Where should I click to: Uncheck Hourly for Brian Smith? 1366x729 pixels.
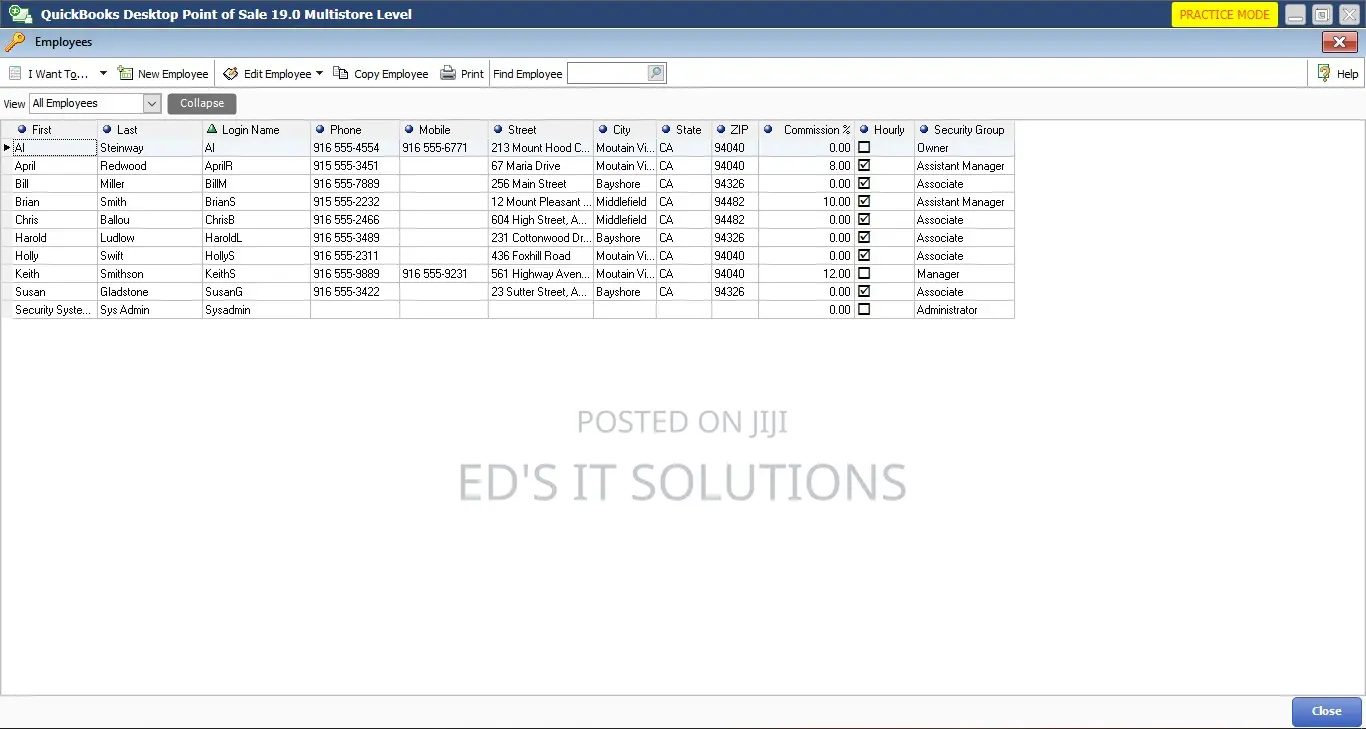click(864, 201)
